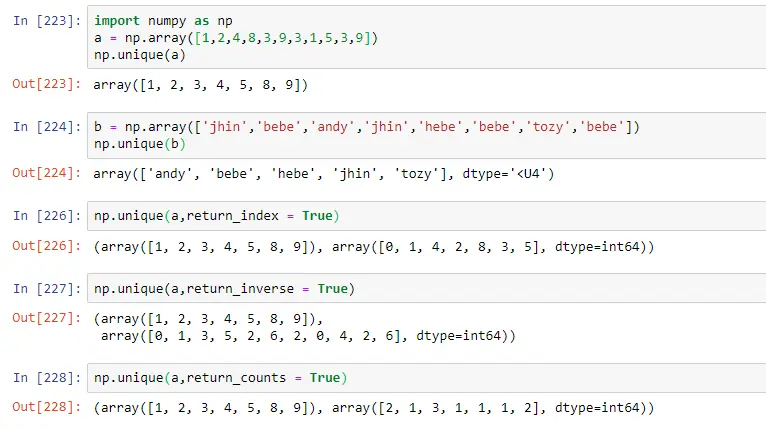Click second line 'array([0, 1, 3, 5, 2...' of Out[227]

pyautogui.click(x=308, y=336)
